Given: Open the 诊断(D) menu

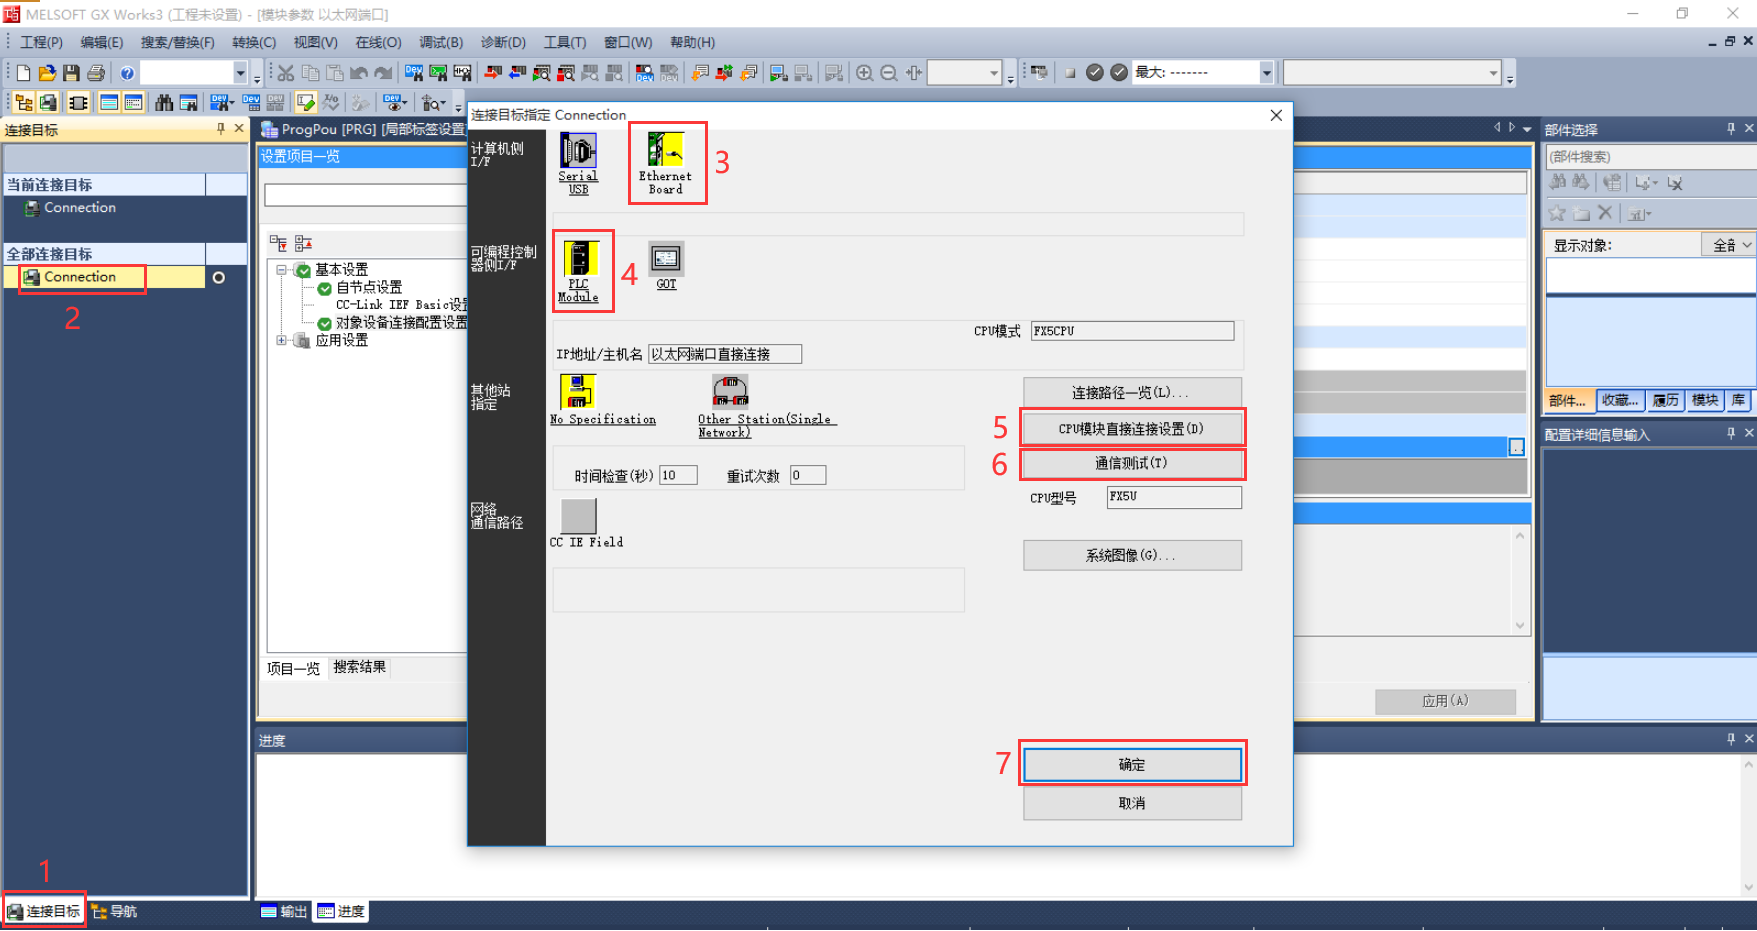Looking at the screenshot, I should click(503, 42).
